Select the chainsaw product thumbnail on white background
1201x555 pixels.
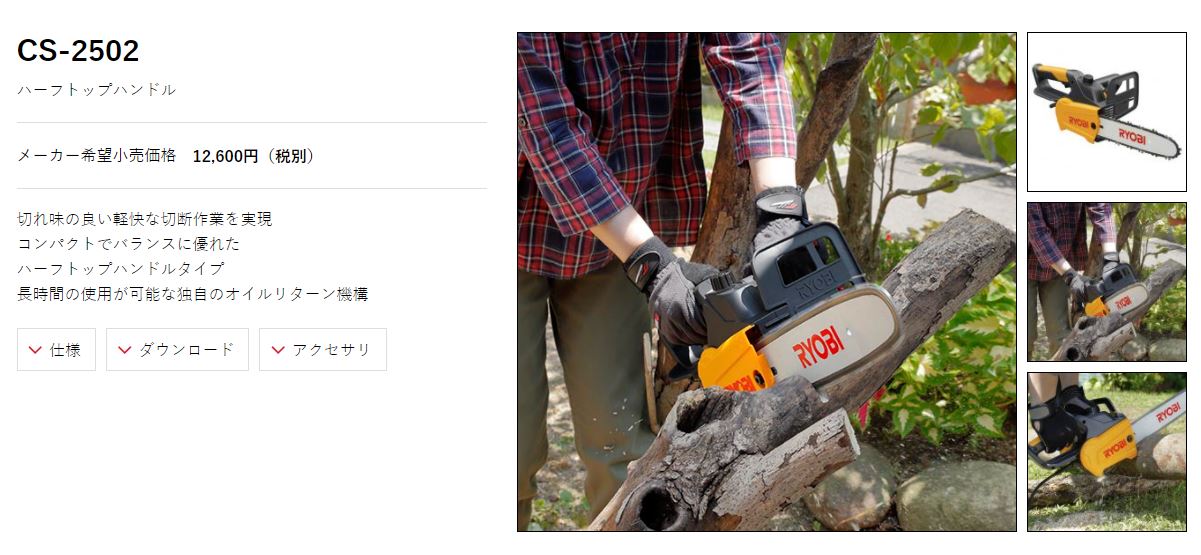(1107, 112)
